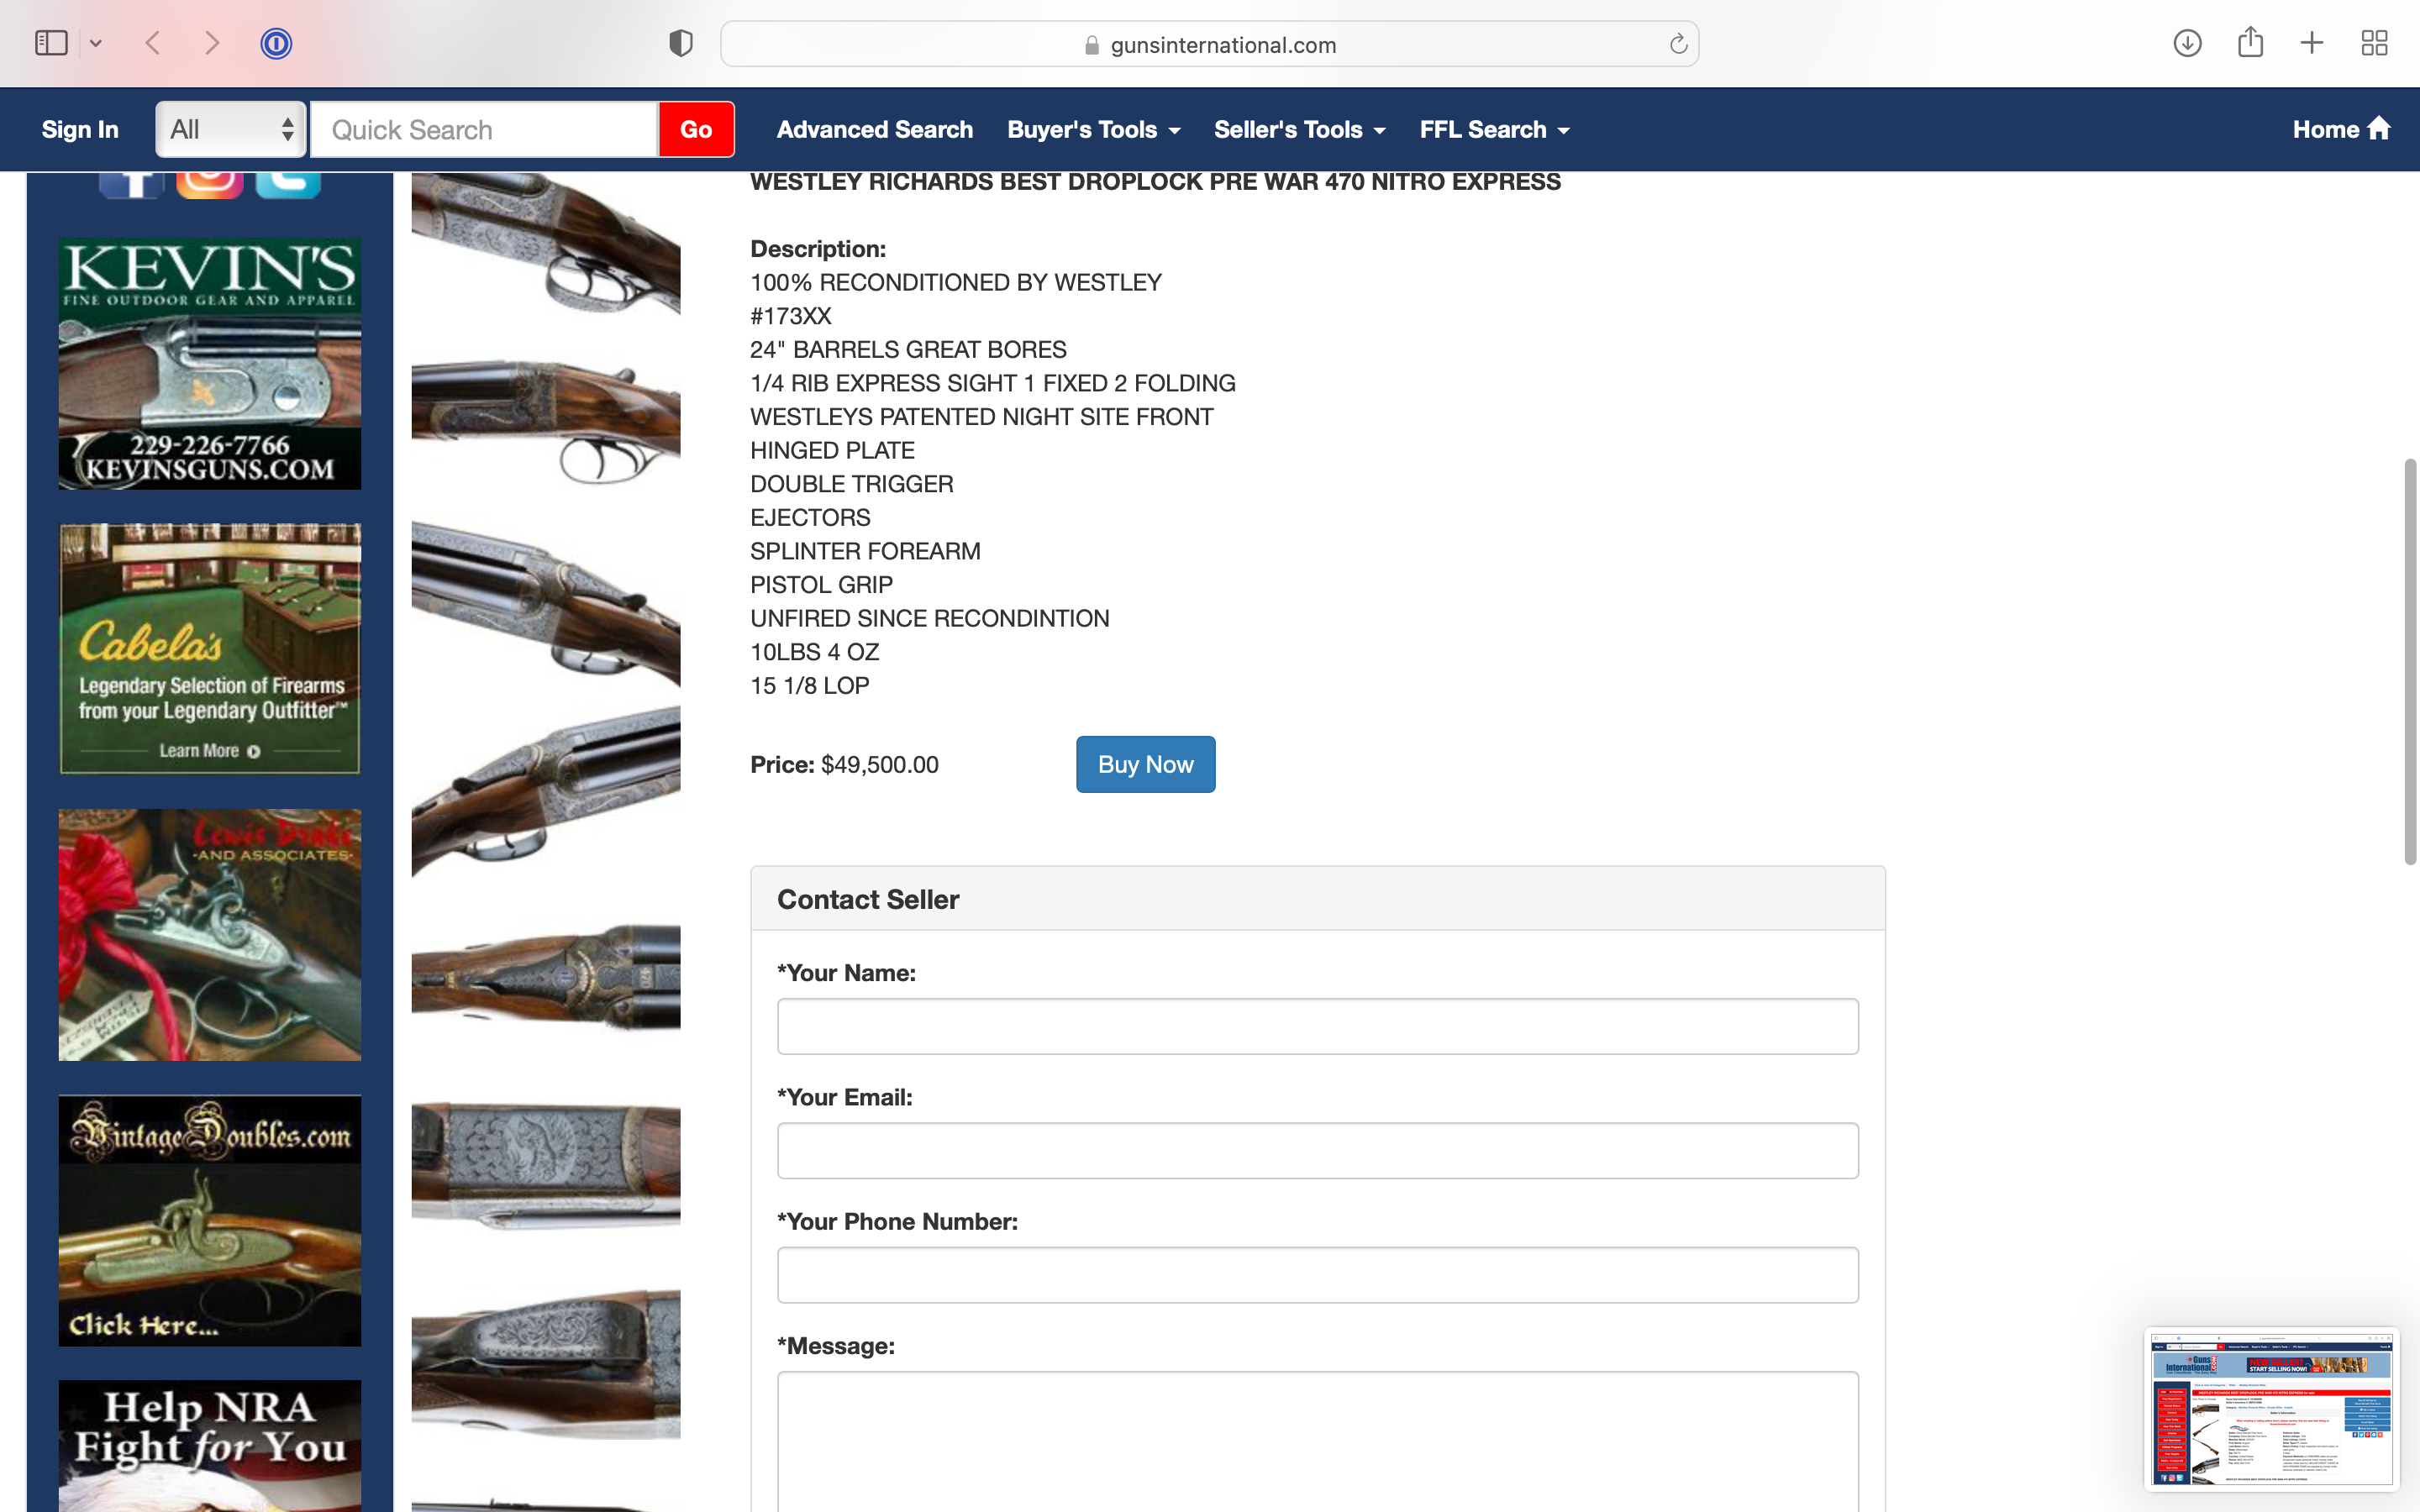2420x1512 pixels.
Task: Open the screenshot preview thumbnail
Action: tap(2271, 1409)
